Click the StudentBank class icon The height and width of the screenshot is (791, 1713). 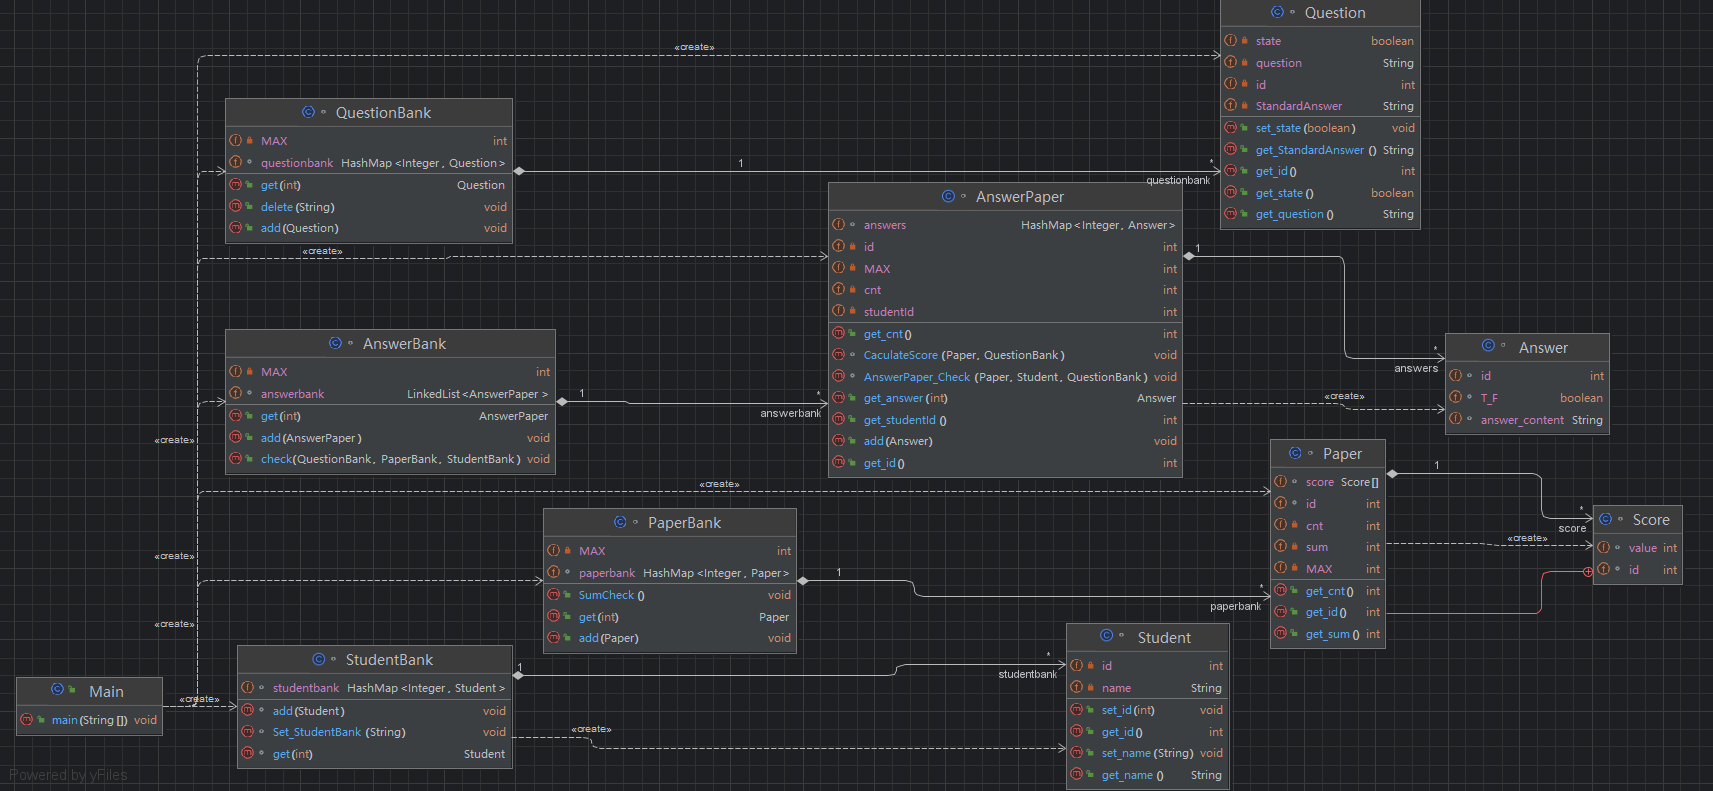pyautogui.click(x=318, y=659)
